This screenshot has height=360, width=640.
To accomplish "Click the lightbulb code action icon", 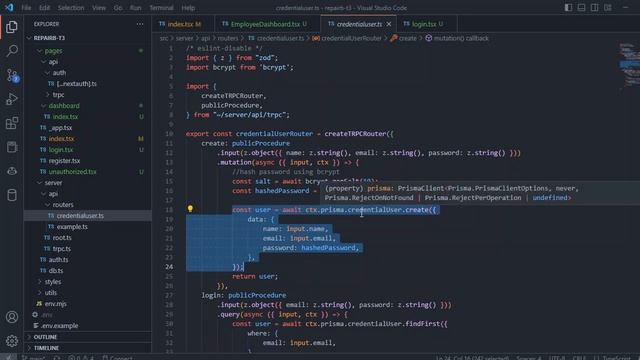I will [x=190, y=209].
